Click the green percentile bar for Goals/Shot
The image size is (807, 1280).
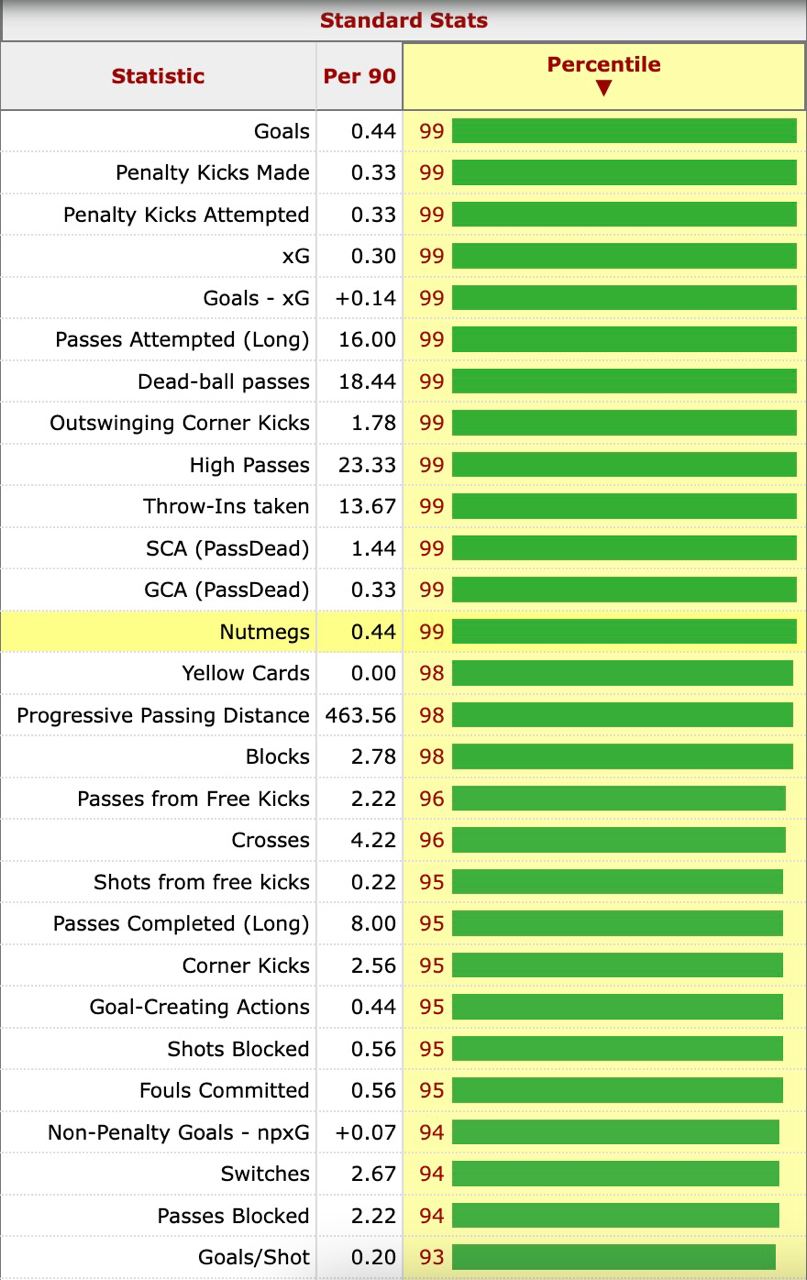click(x=613, y=1257)
